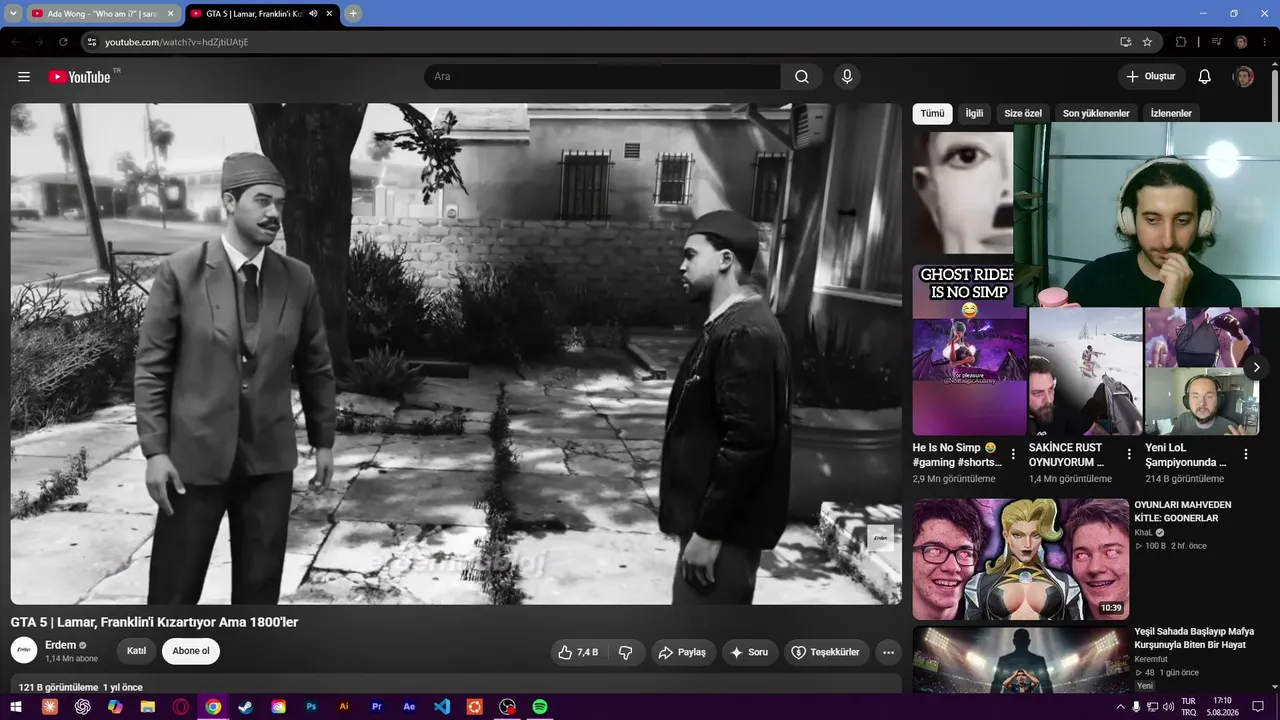Open Steam from the taskbar
Image resolution: width=1280 pixels, height=720 pixels.
point(246,707)
